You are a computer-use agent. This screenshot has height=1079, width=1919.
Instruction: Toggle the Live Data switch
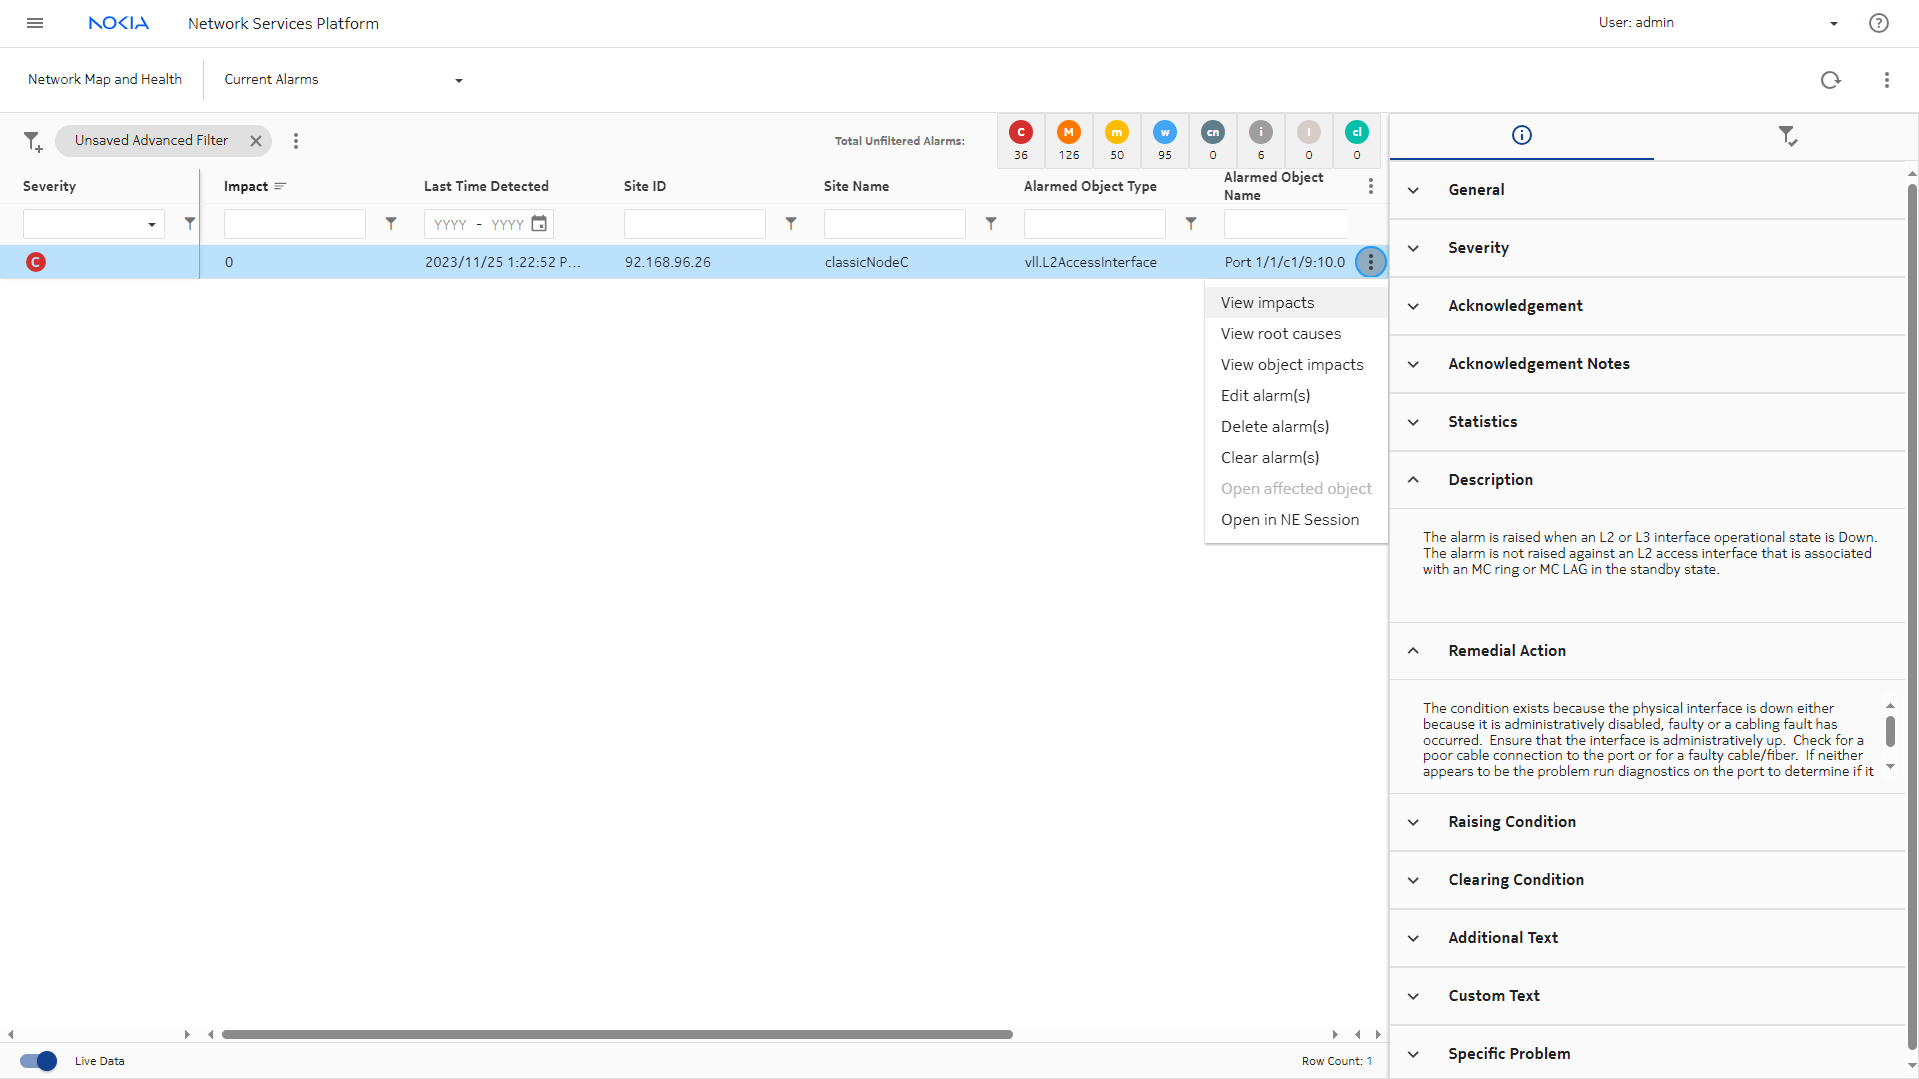click(39, 1061)
